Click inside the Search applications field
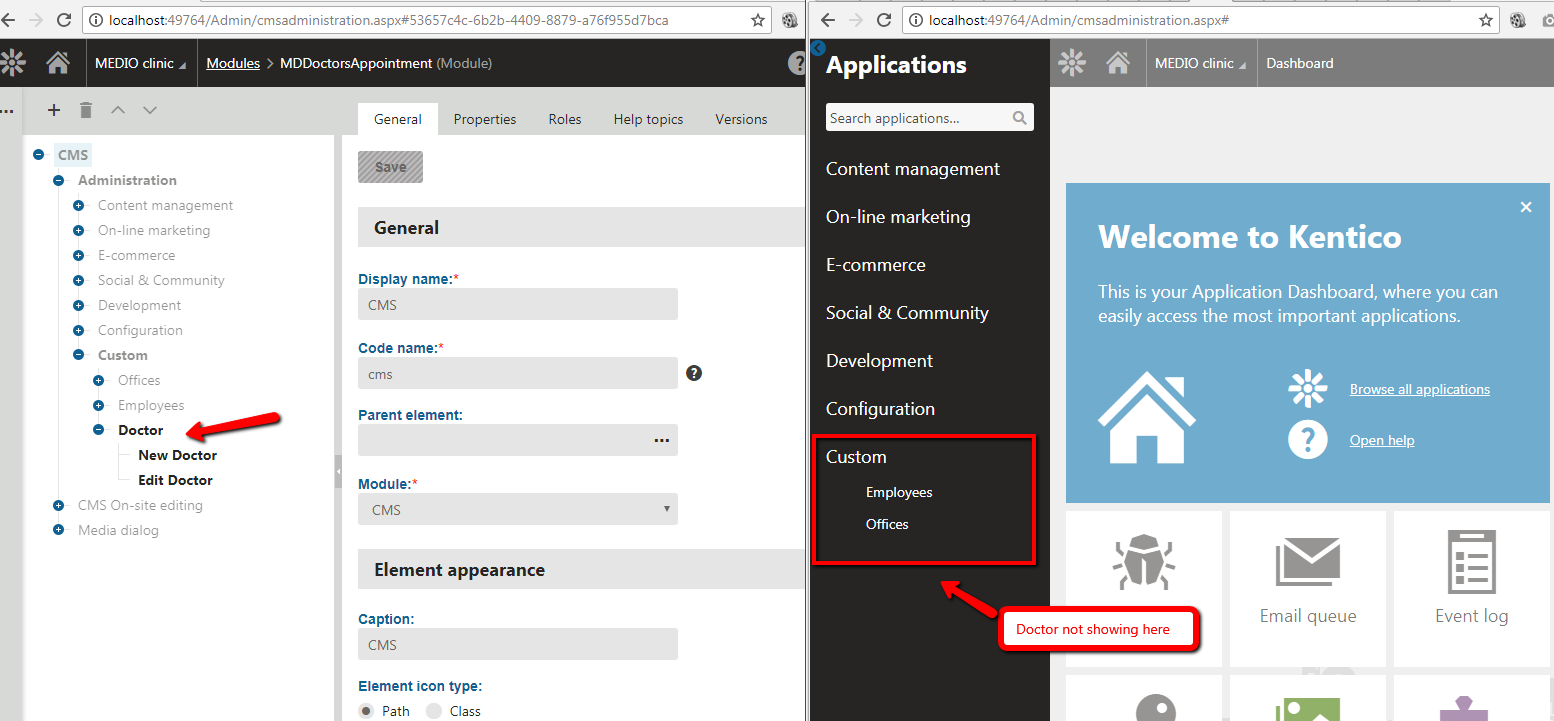 coord(910,117)
